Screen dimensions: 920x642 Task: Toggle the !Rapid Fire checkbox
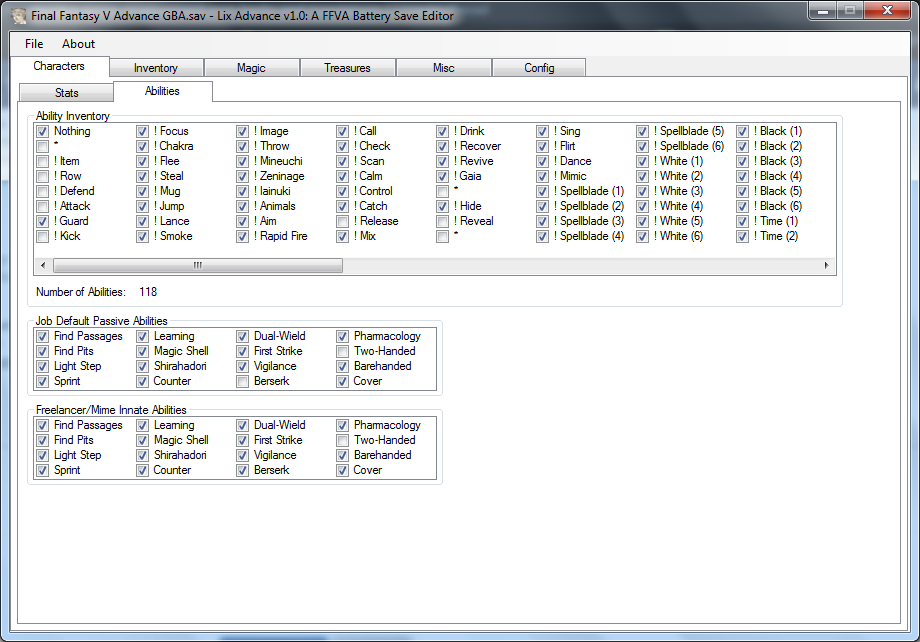(242, 236)
